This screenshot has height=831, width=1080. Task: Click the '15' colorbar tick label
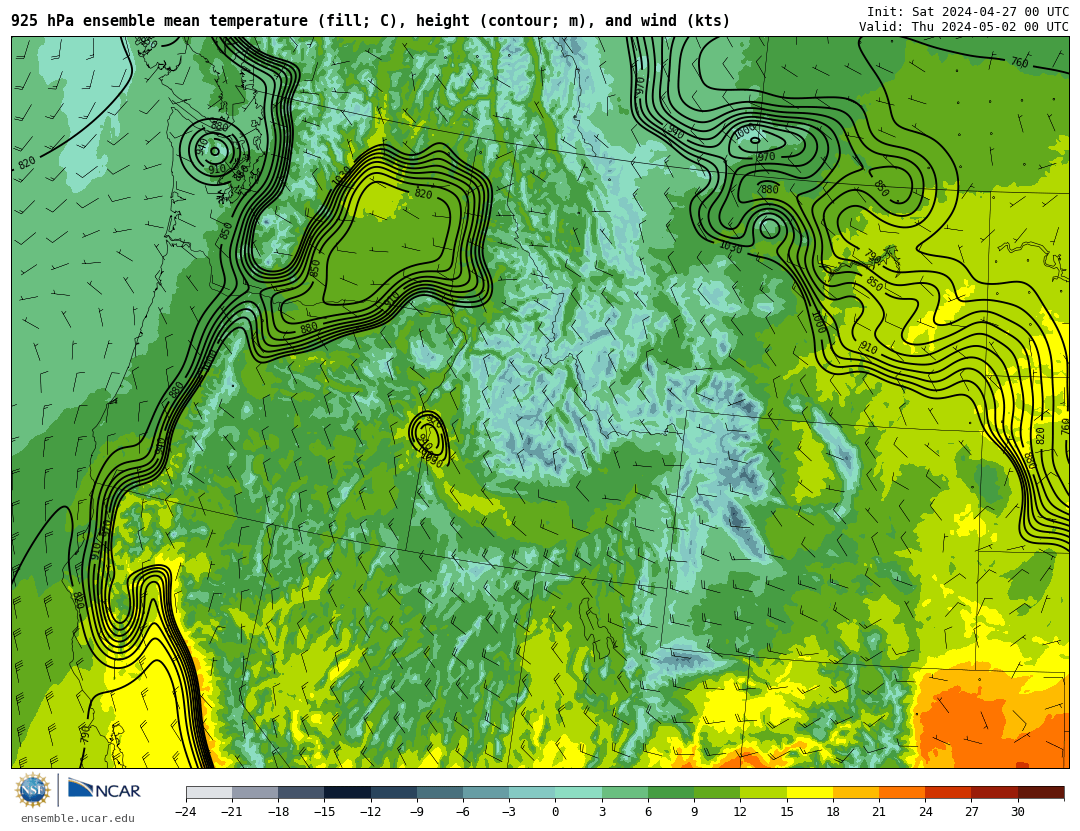(x=787, y=812)
